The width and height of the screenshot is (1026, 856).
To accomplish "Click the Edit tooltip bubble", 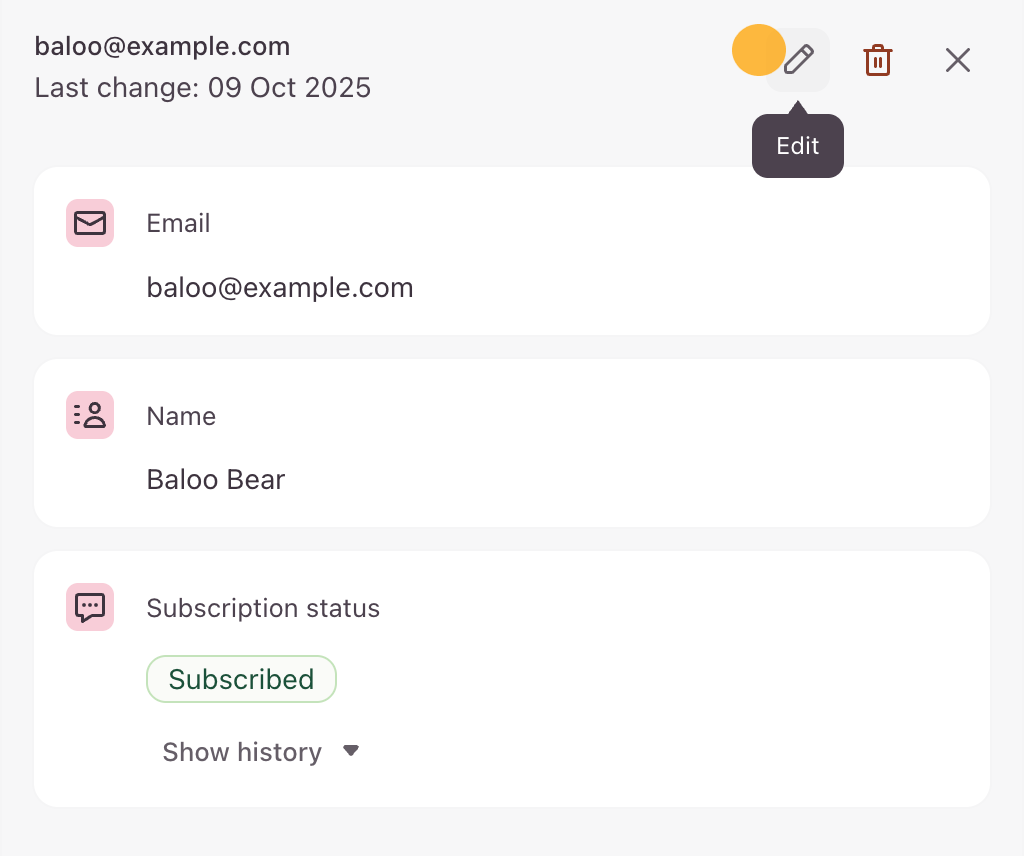I will pyautogui.click(x=798, y=147).
